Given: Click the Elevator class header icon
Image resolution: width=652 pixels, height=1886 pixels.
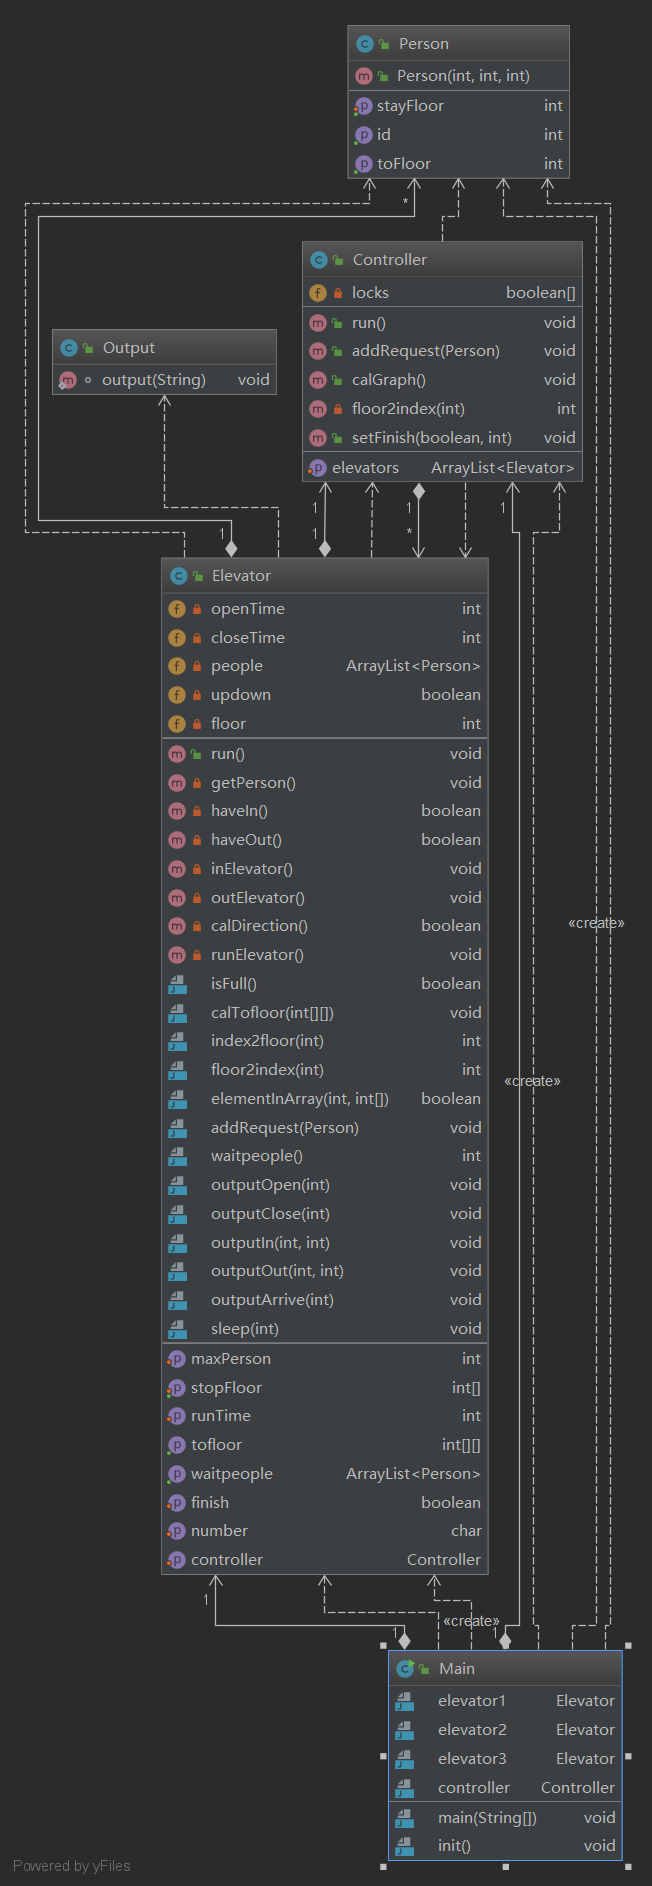Looking at the screenshot, I should [x=178, y=576].
